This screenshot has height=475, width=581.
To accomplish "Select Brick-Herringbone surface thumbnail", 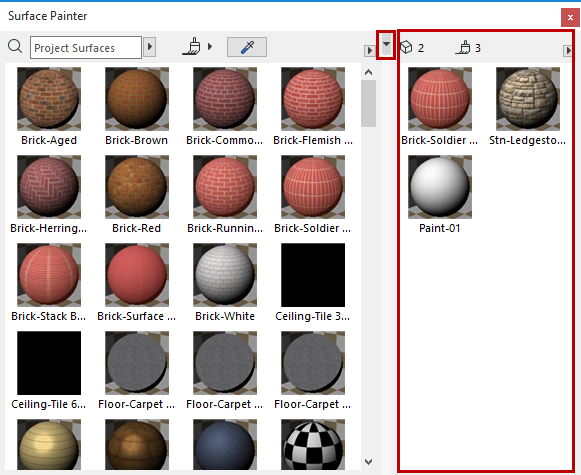I will click(49, 187).
